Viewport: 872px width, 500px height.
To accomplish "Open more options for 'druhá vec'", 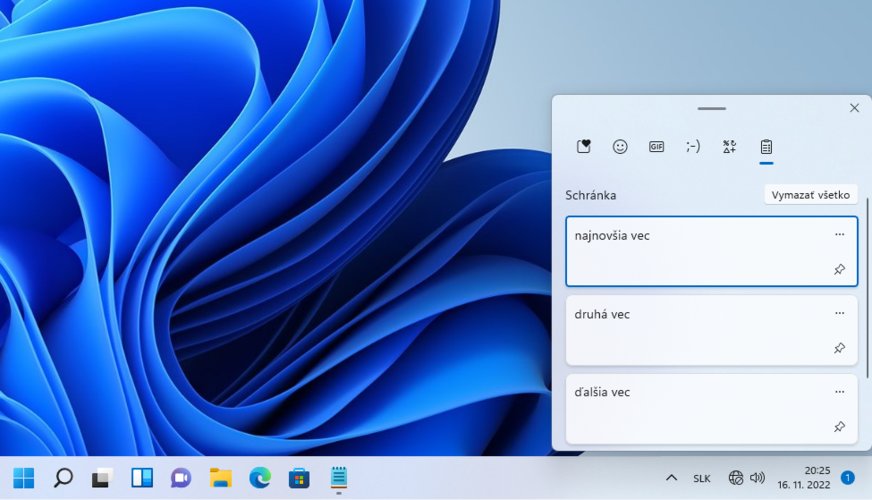I will click(x=839, y=313).
